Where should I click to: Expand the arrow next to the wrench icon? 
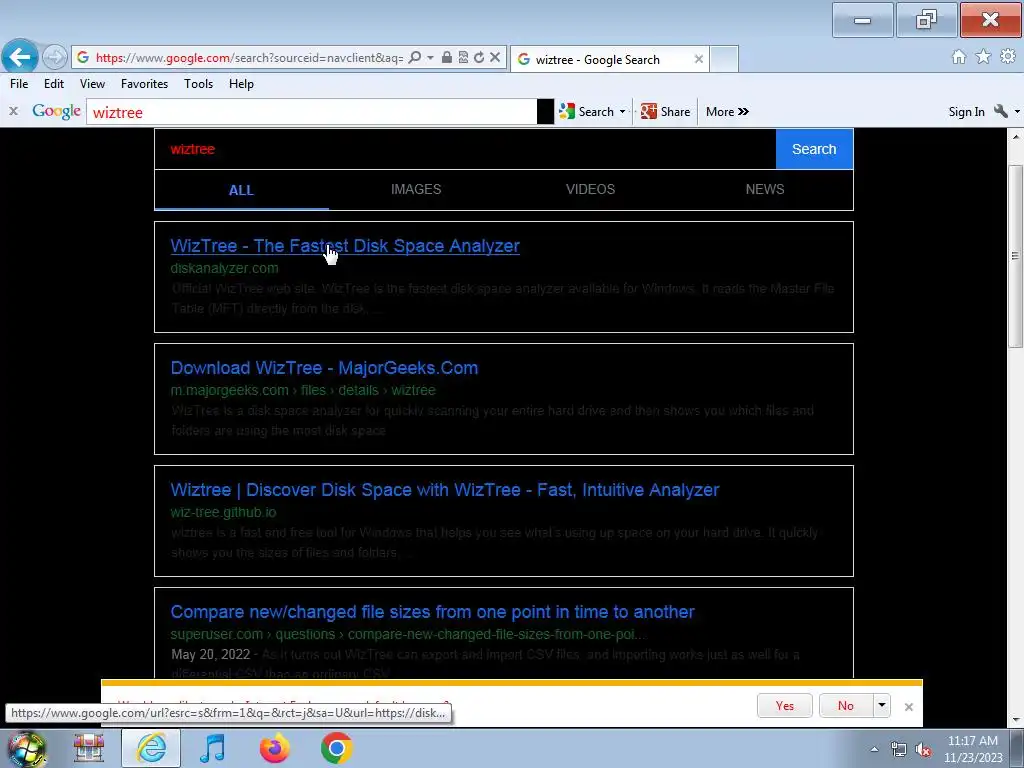[x=1017, y=112]
